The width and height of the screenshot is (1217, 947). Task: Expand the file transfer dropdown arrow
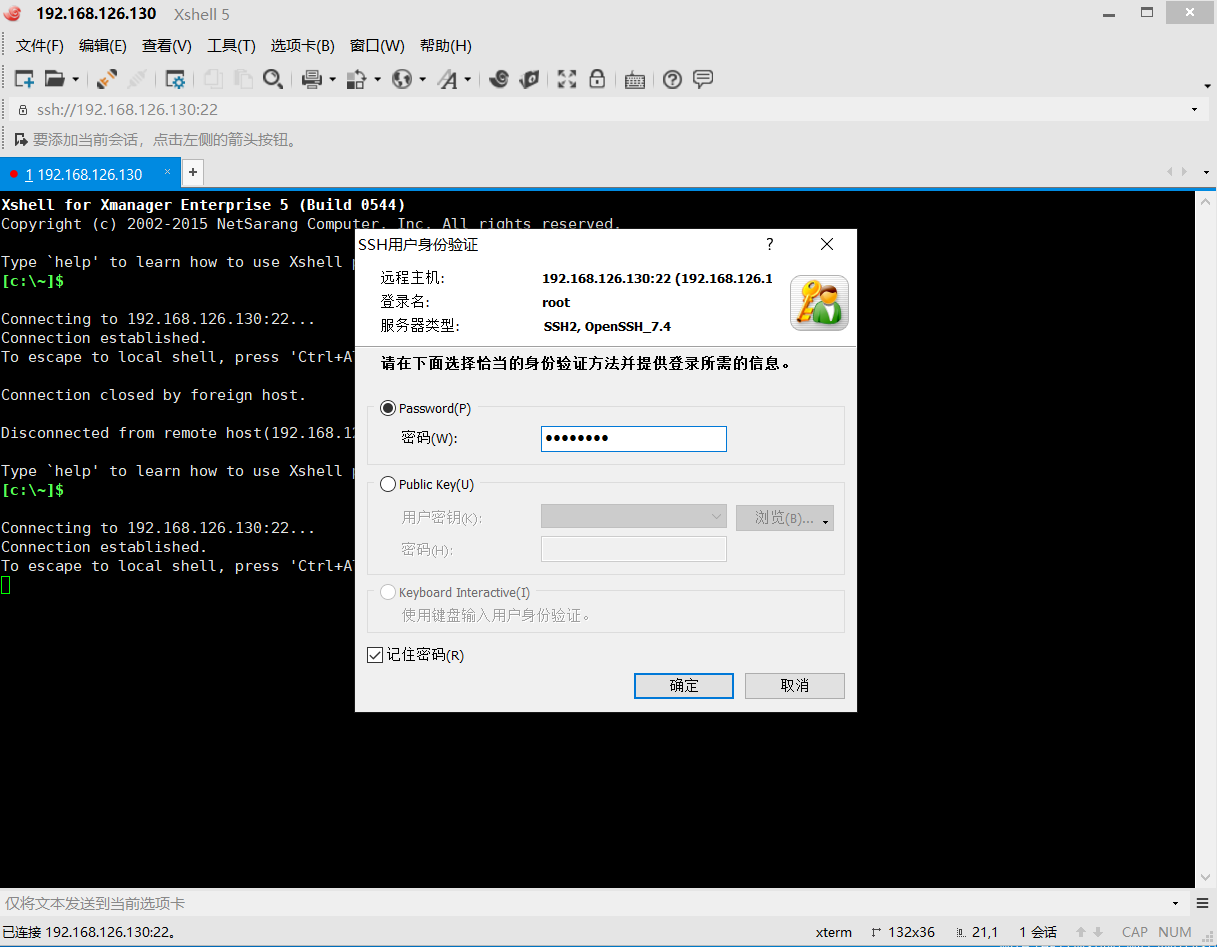(377, 80)
